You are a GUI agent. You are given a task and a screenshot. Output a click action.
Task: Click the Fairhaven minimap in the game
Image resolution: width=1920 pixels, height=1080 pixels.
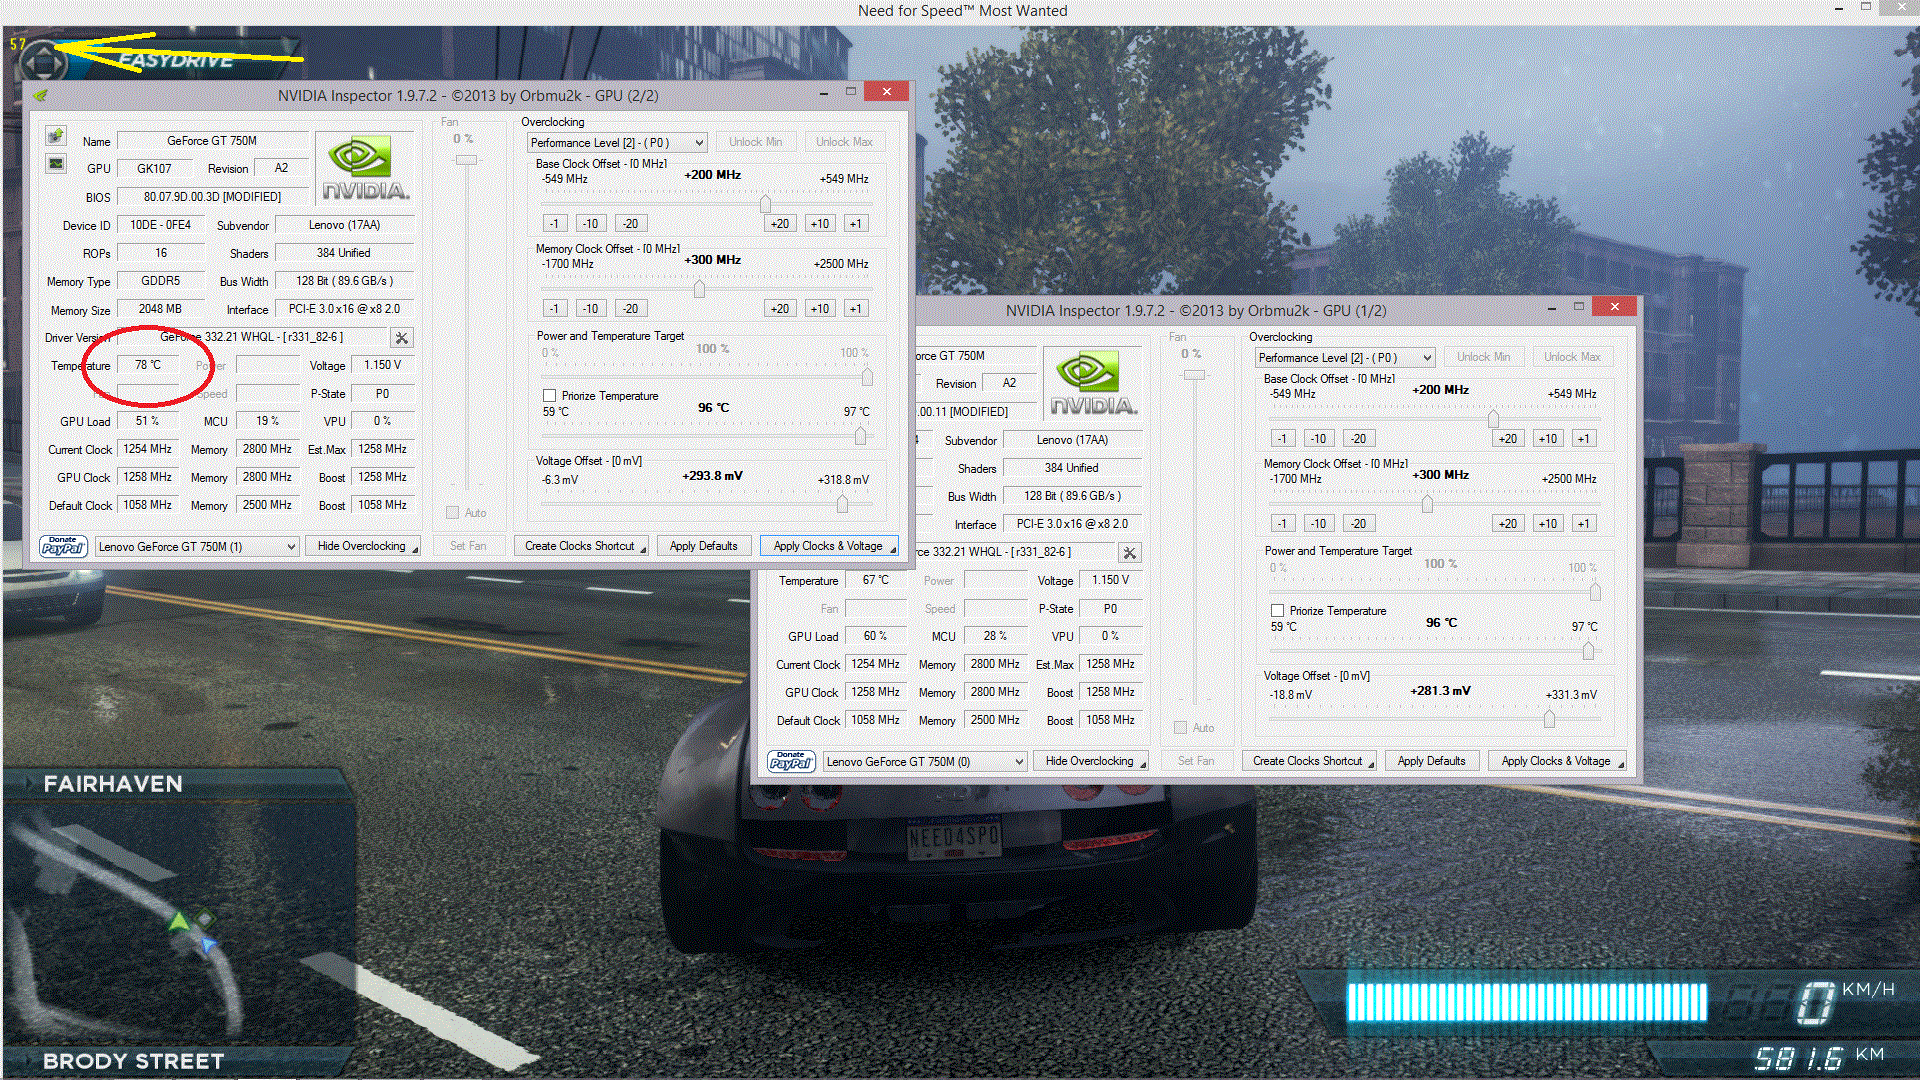[x=178, y=920]
